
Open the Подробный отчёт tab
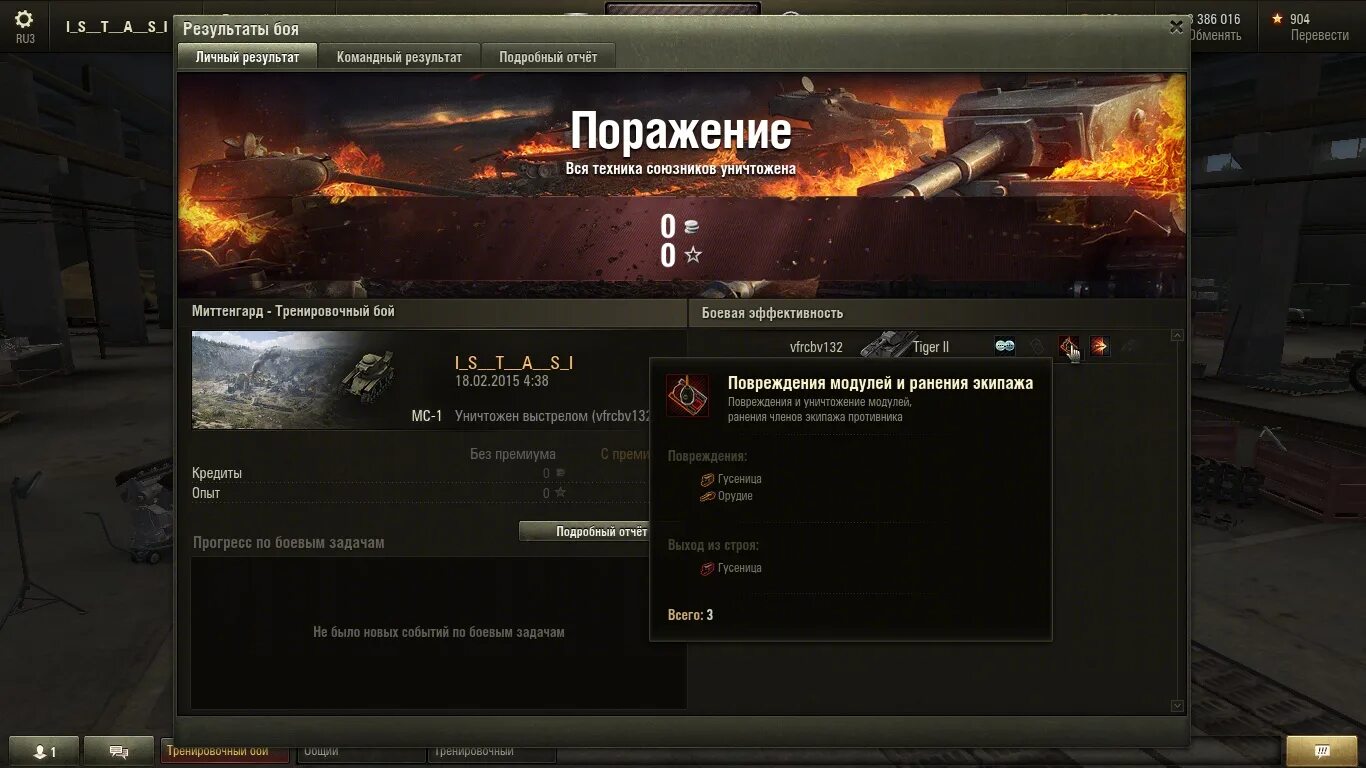point(548,57)
